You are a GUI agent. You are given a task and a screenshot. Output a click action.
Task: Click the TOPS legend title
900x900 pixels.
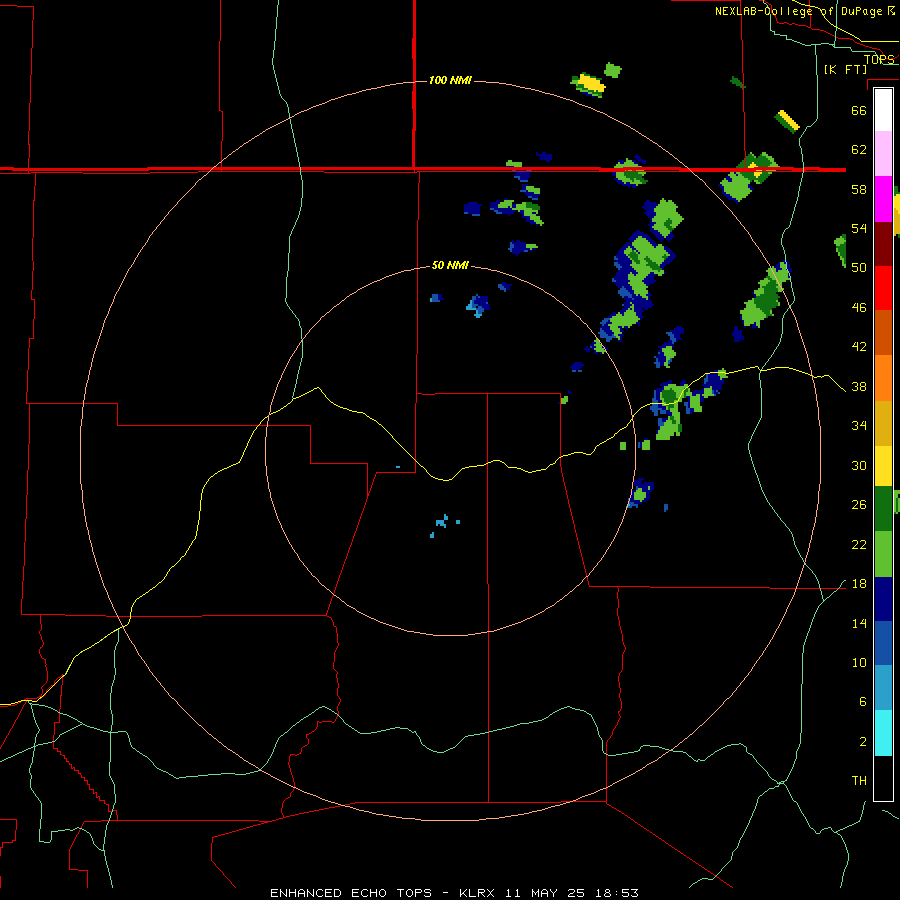pyautogui.click(x=879, y=59)
